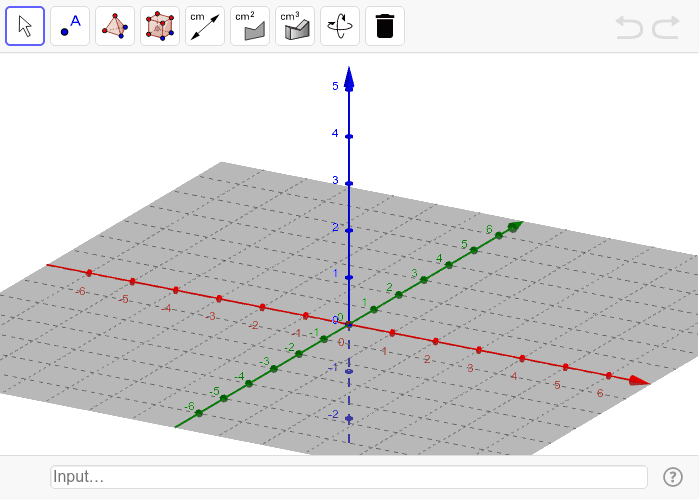Viewport: 700px width, 500px height.
Task: Undo the last action
Action: tap(629, 27)
